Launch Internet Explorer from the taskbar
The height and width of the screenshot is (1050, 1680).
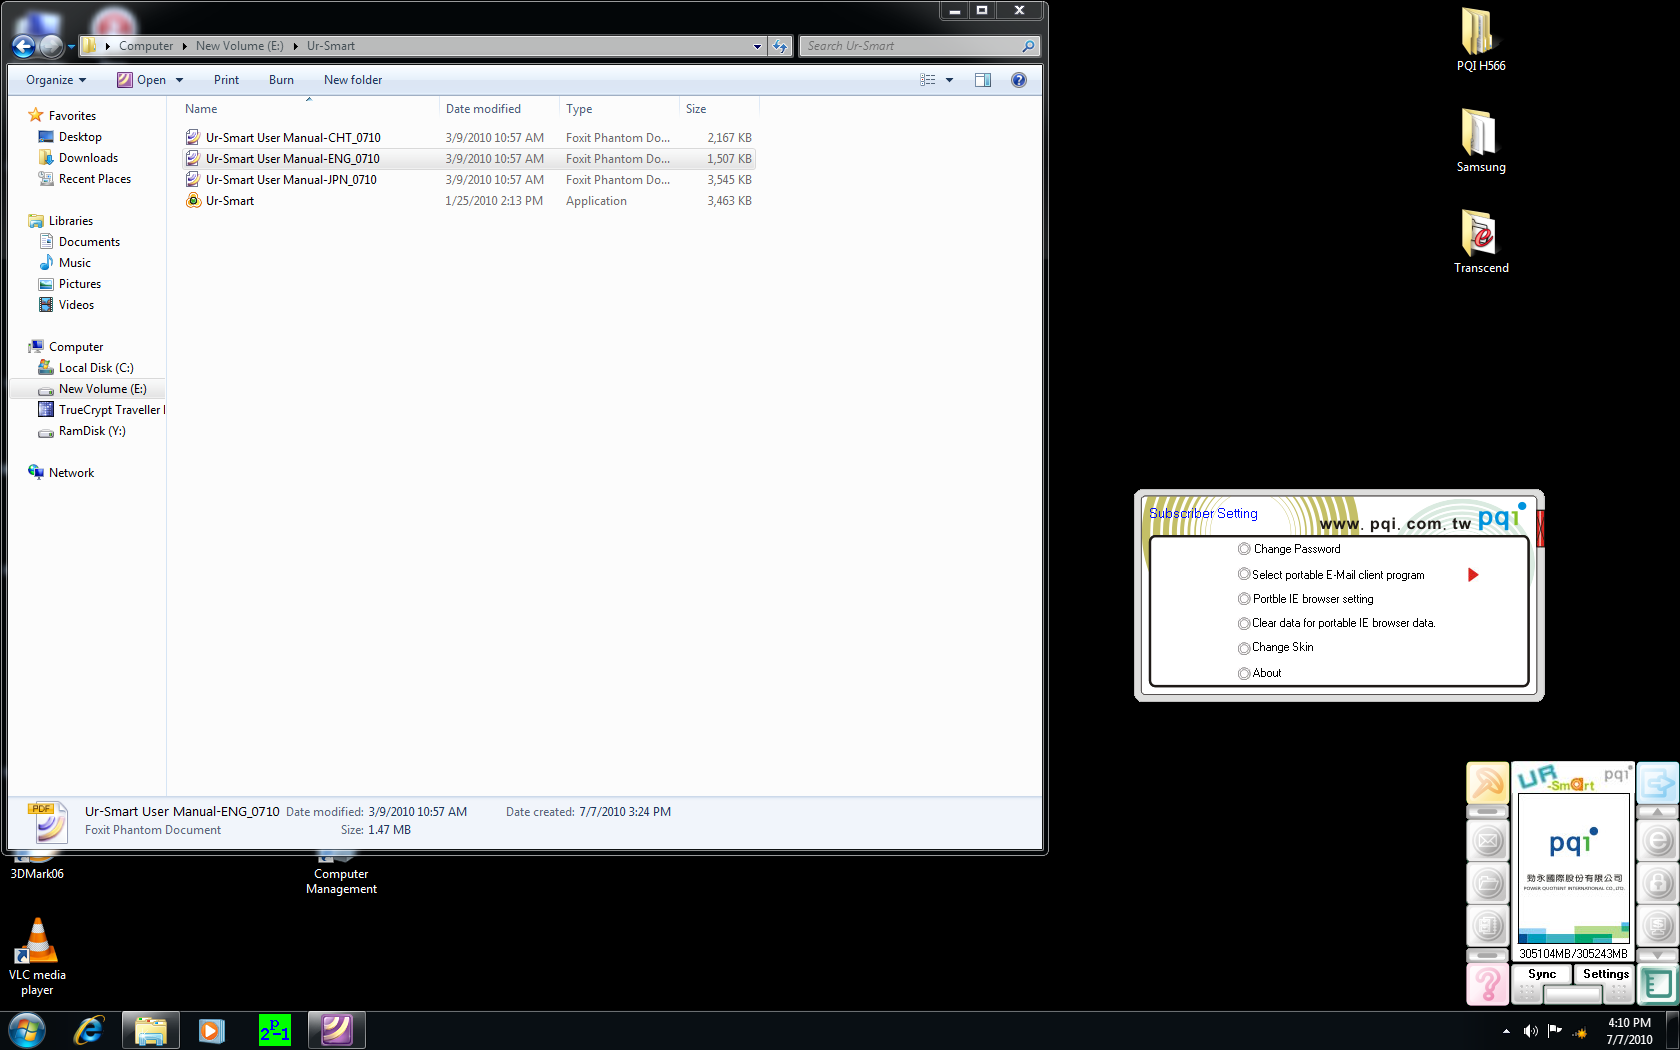coord(89,1030)
